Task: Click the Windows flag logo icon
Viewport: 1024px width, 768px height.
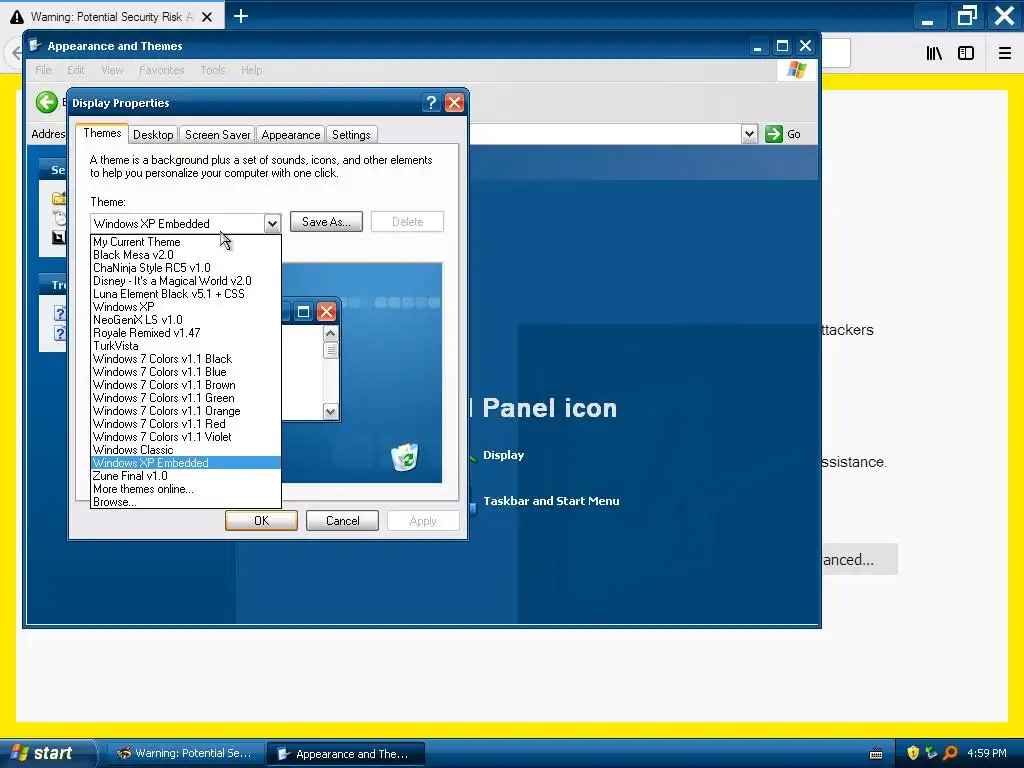Action: pos(797,70)
